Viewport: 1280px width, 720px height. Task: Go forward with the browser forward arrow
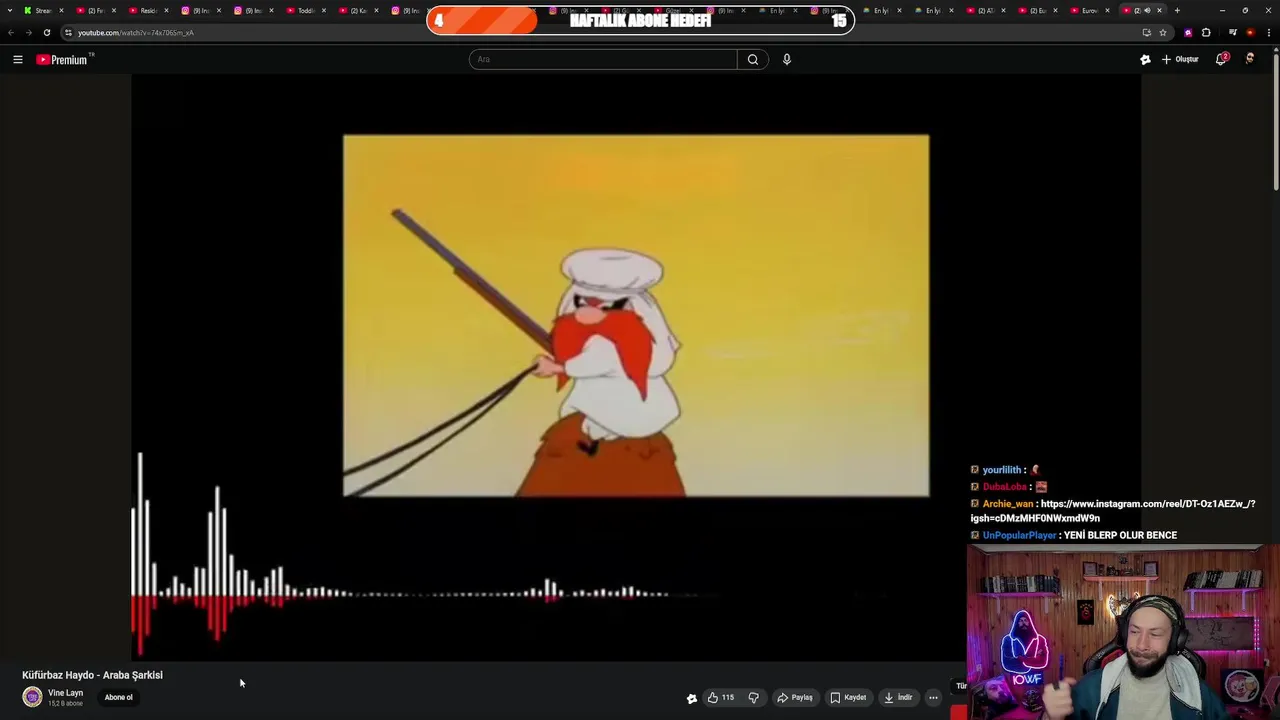click(28, 32)
